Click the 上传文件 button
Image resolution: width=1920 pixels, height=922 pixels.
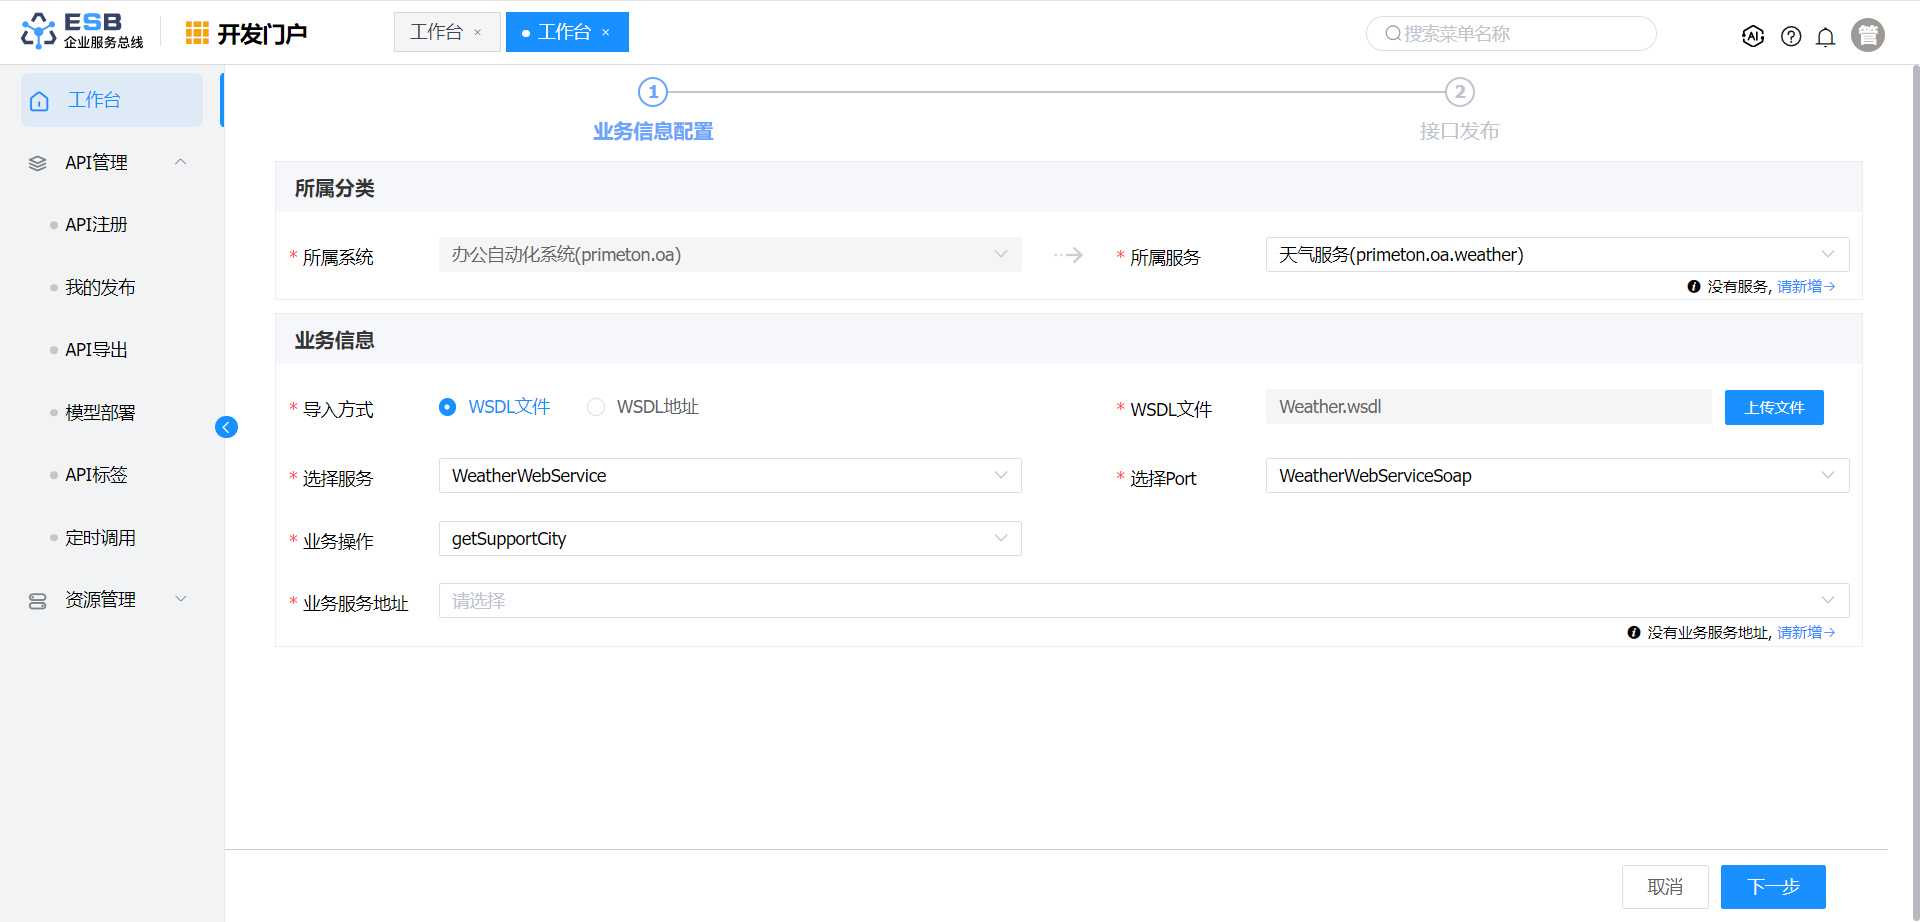[x=1773, y=408]
